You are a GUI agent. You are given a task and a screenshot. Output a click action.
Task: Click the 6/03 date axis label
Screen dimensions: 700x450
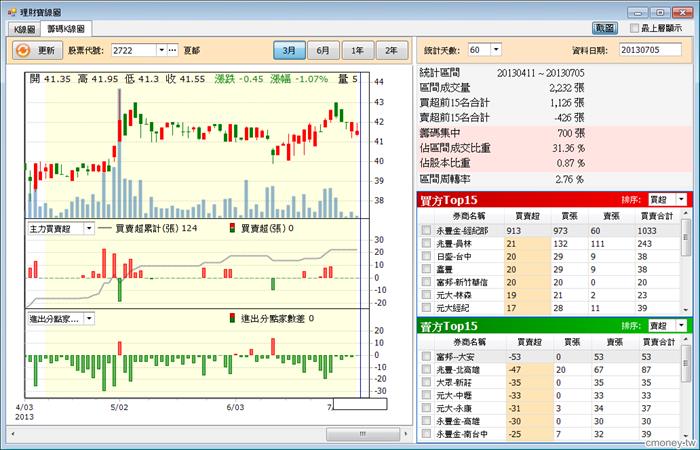pyautogui.click(x=235, y=407)
